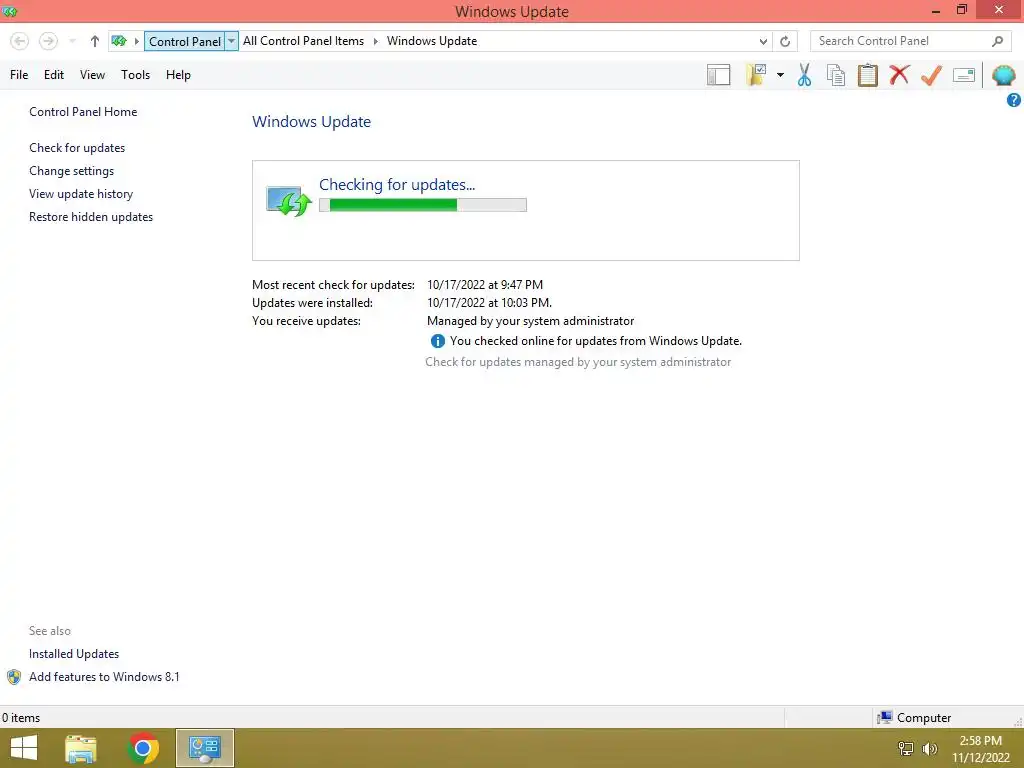Open the View menu
Screen dimensions: 1024x768
click(x=92, y=75)
